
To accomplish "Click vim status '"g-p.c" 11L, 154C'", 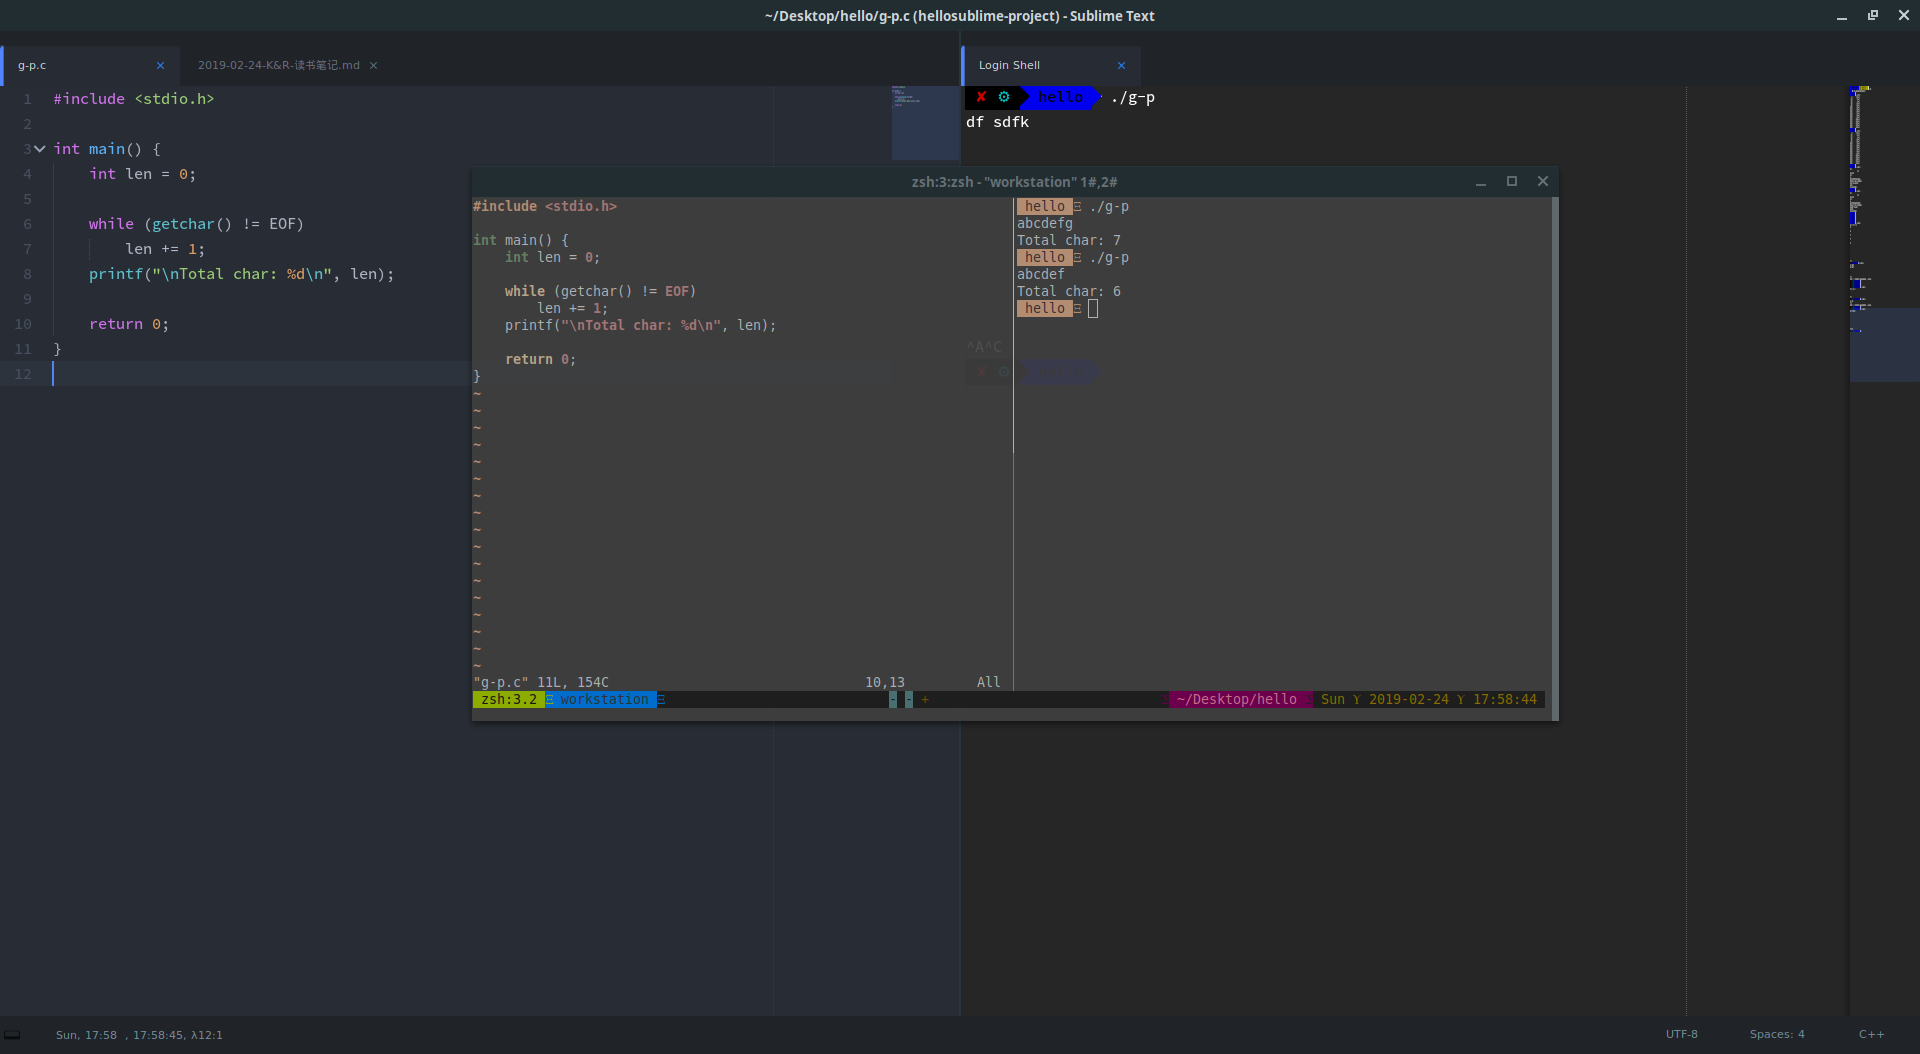I will 541,683.
